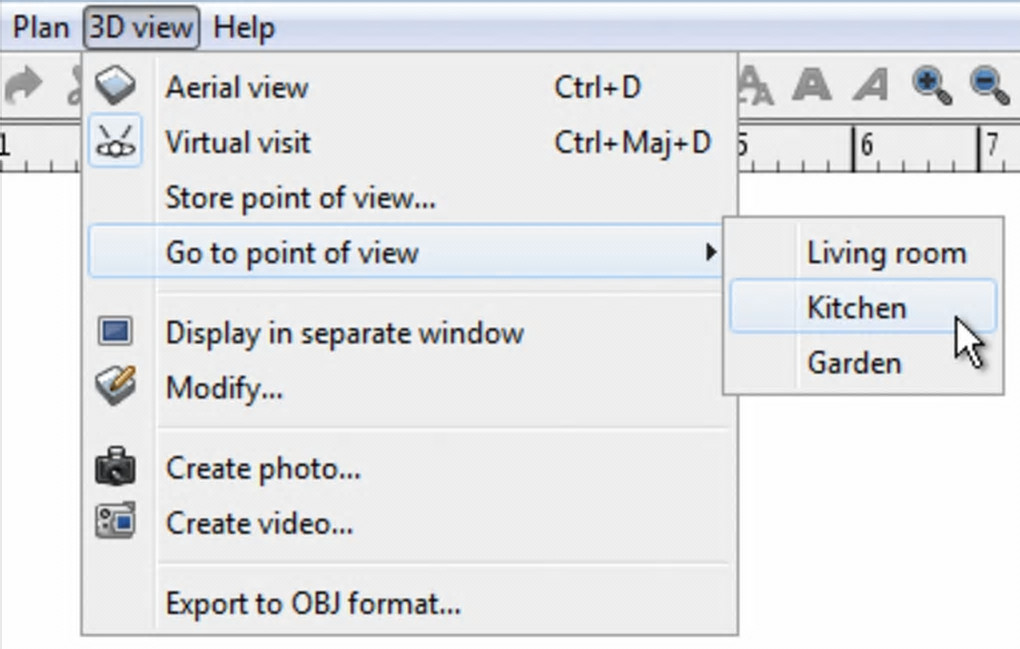Click the zoom out magnifier icon
Viewport: 1020px width, 649px height.
point(989,86)
